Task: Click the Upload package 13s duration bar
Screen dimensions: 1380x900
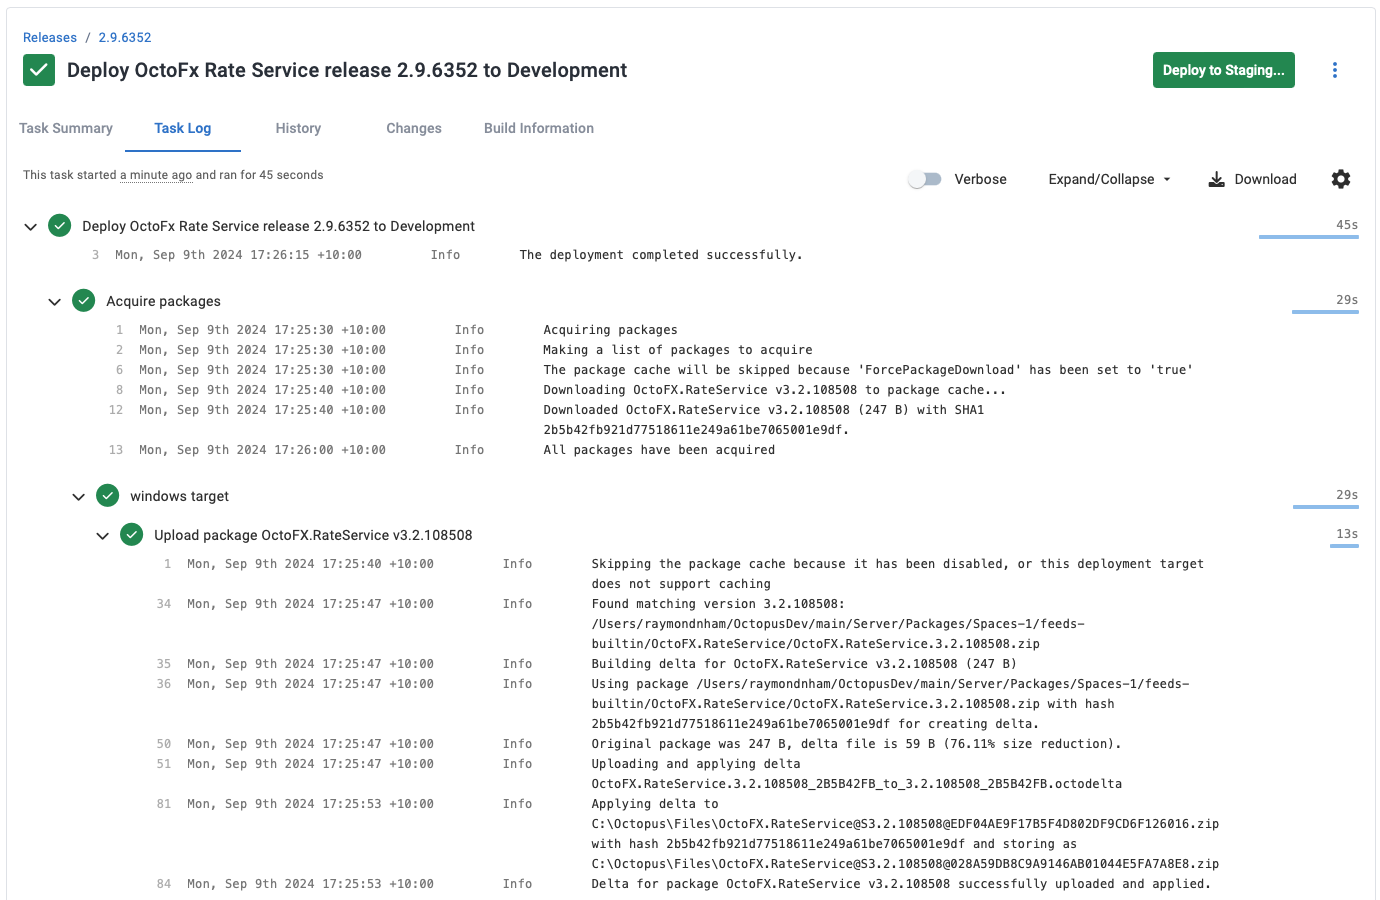Action: click(1344, 546)
